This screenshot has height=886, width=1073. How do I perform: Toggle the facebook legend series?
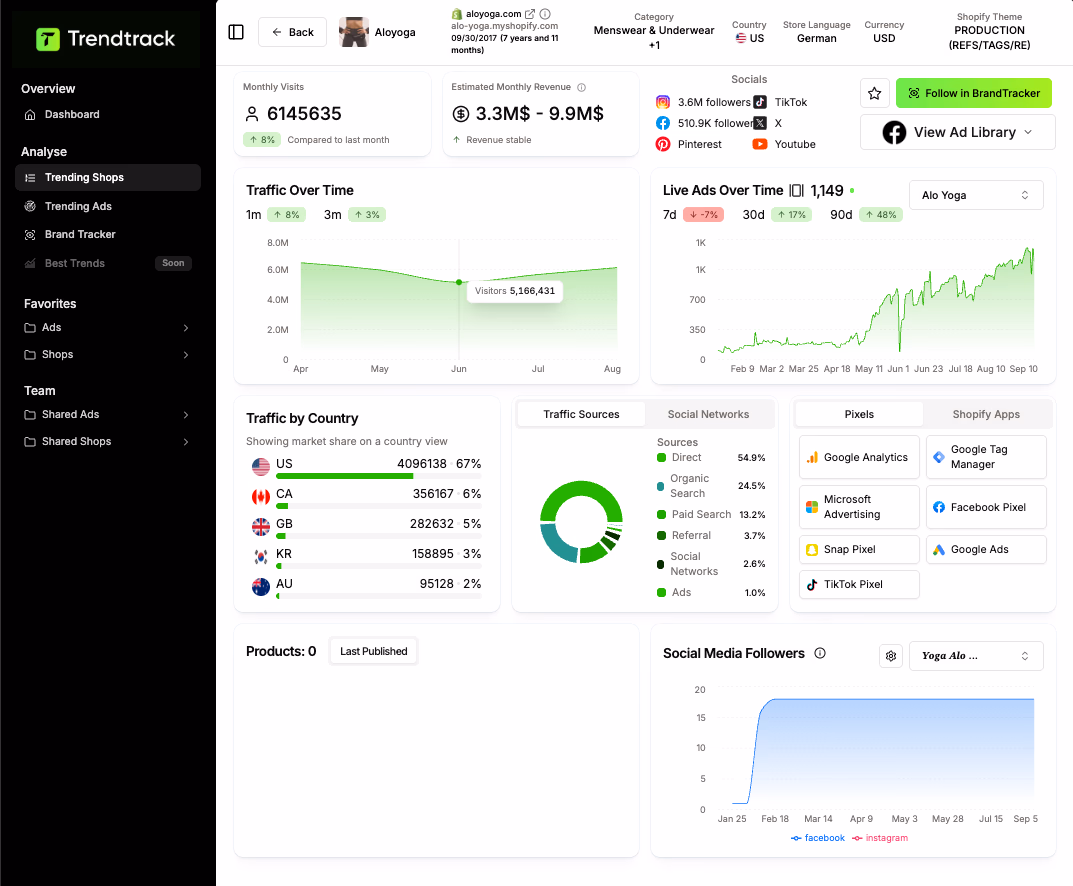pos(818,838)
